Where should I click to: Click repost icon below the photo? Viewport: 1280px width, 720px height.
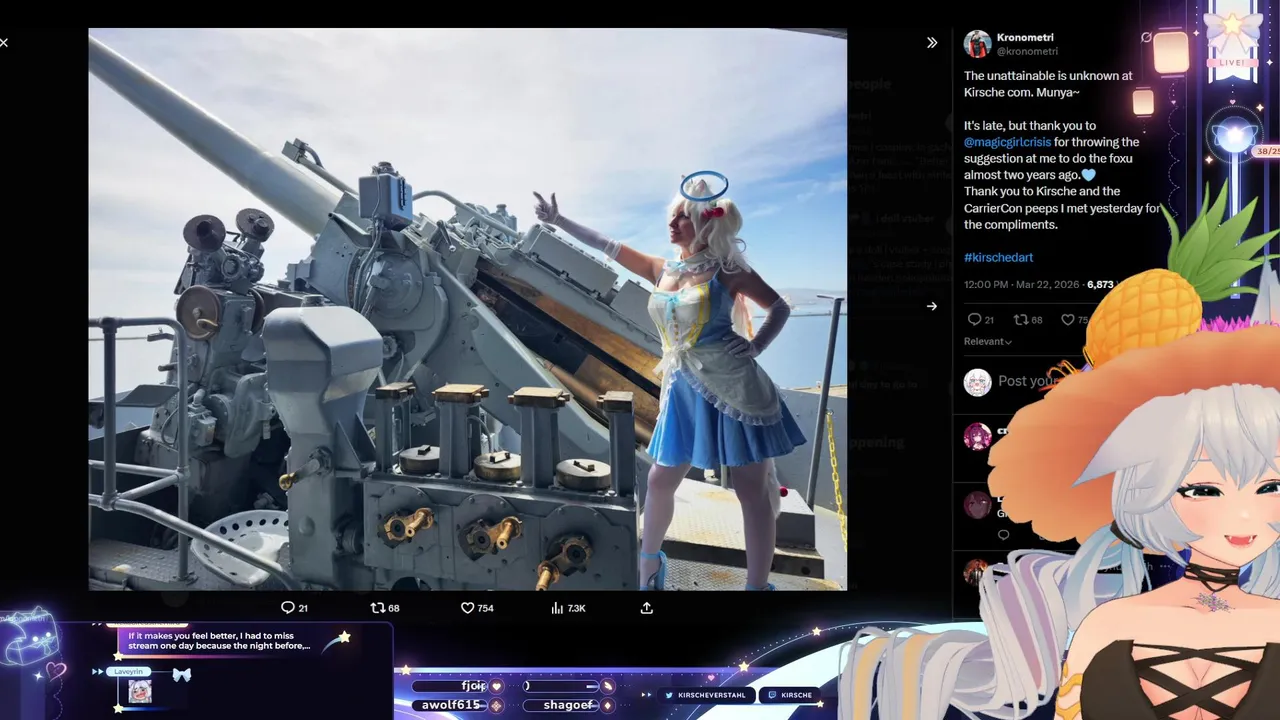pyautogui.click(x=378, y=607)
